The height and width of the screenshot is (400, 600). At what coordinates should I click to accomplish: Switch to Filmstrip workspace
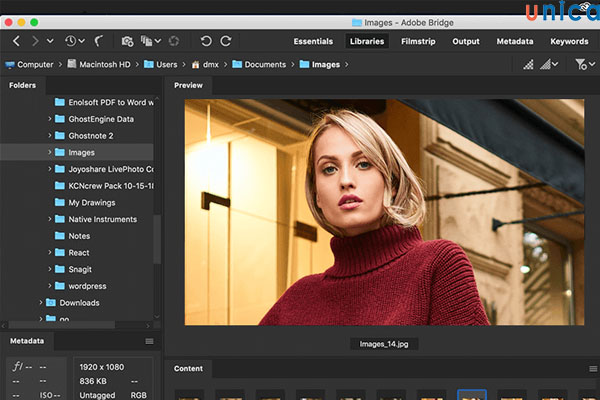pyautogui.click(x=418, y=41)
